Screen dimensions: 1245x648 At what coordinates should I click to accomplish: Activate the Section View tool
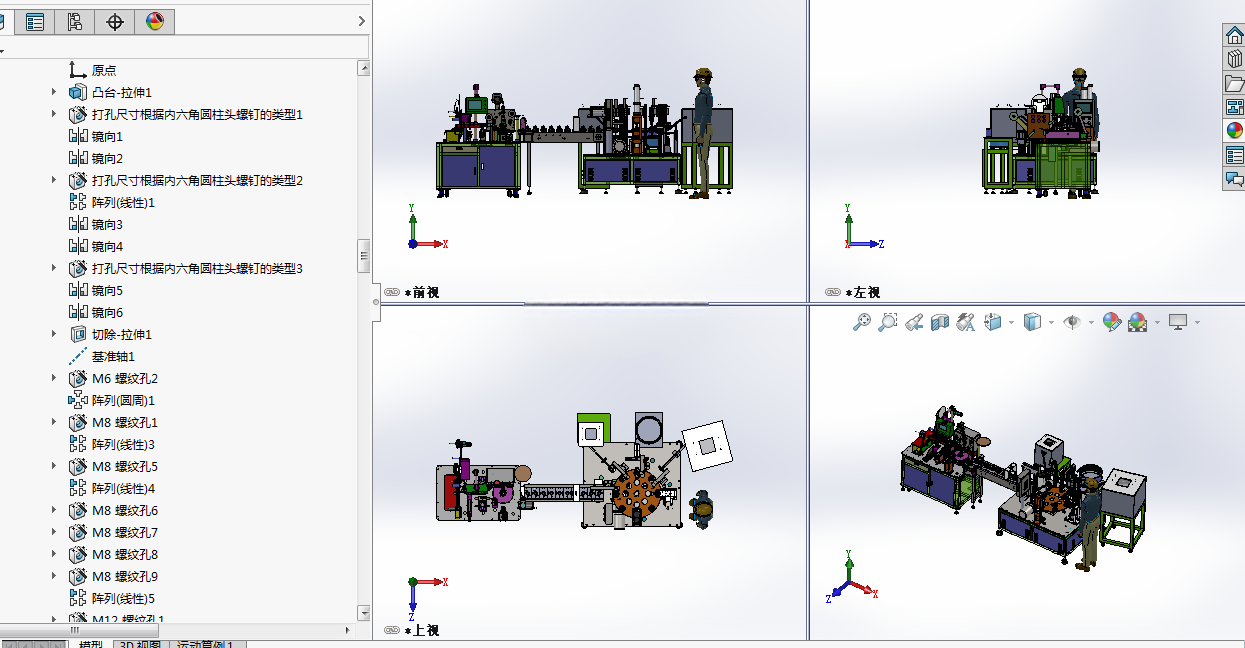(x=940, y=322)
